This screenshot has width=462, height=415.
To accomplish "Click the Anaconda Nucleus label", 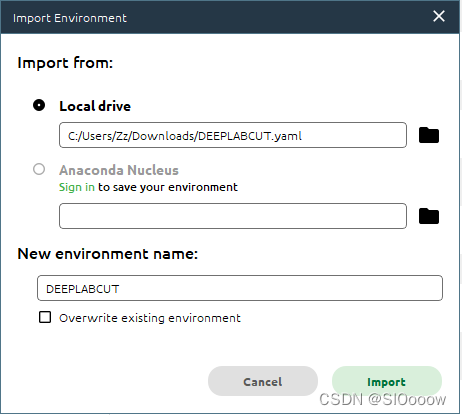I will (119, 170).
